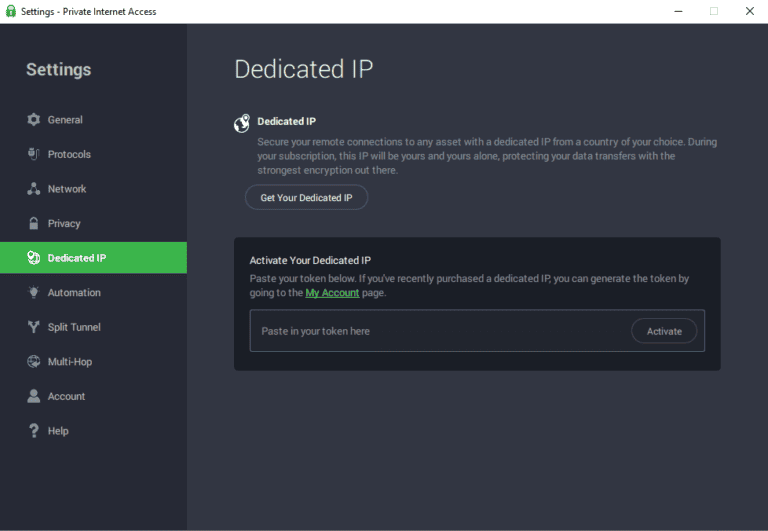Click the Account person icon
Image resolution: width=768 pixels, height=531 pixels.
[33, 396]
